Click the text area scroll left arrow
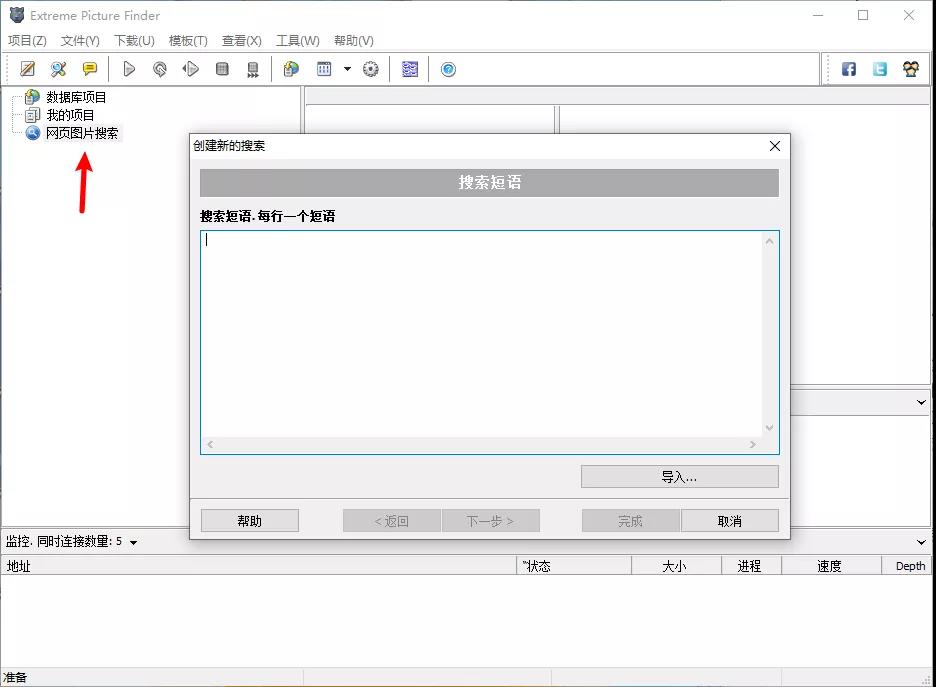This screenshot has width=936, height=687. pyautogui.click(x=210, y=445)
